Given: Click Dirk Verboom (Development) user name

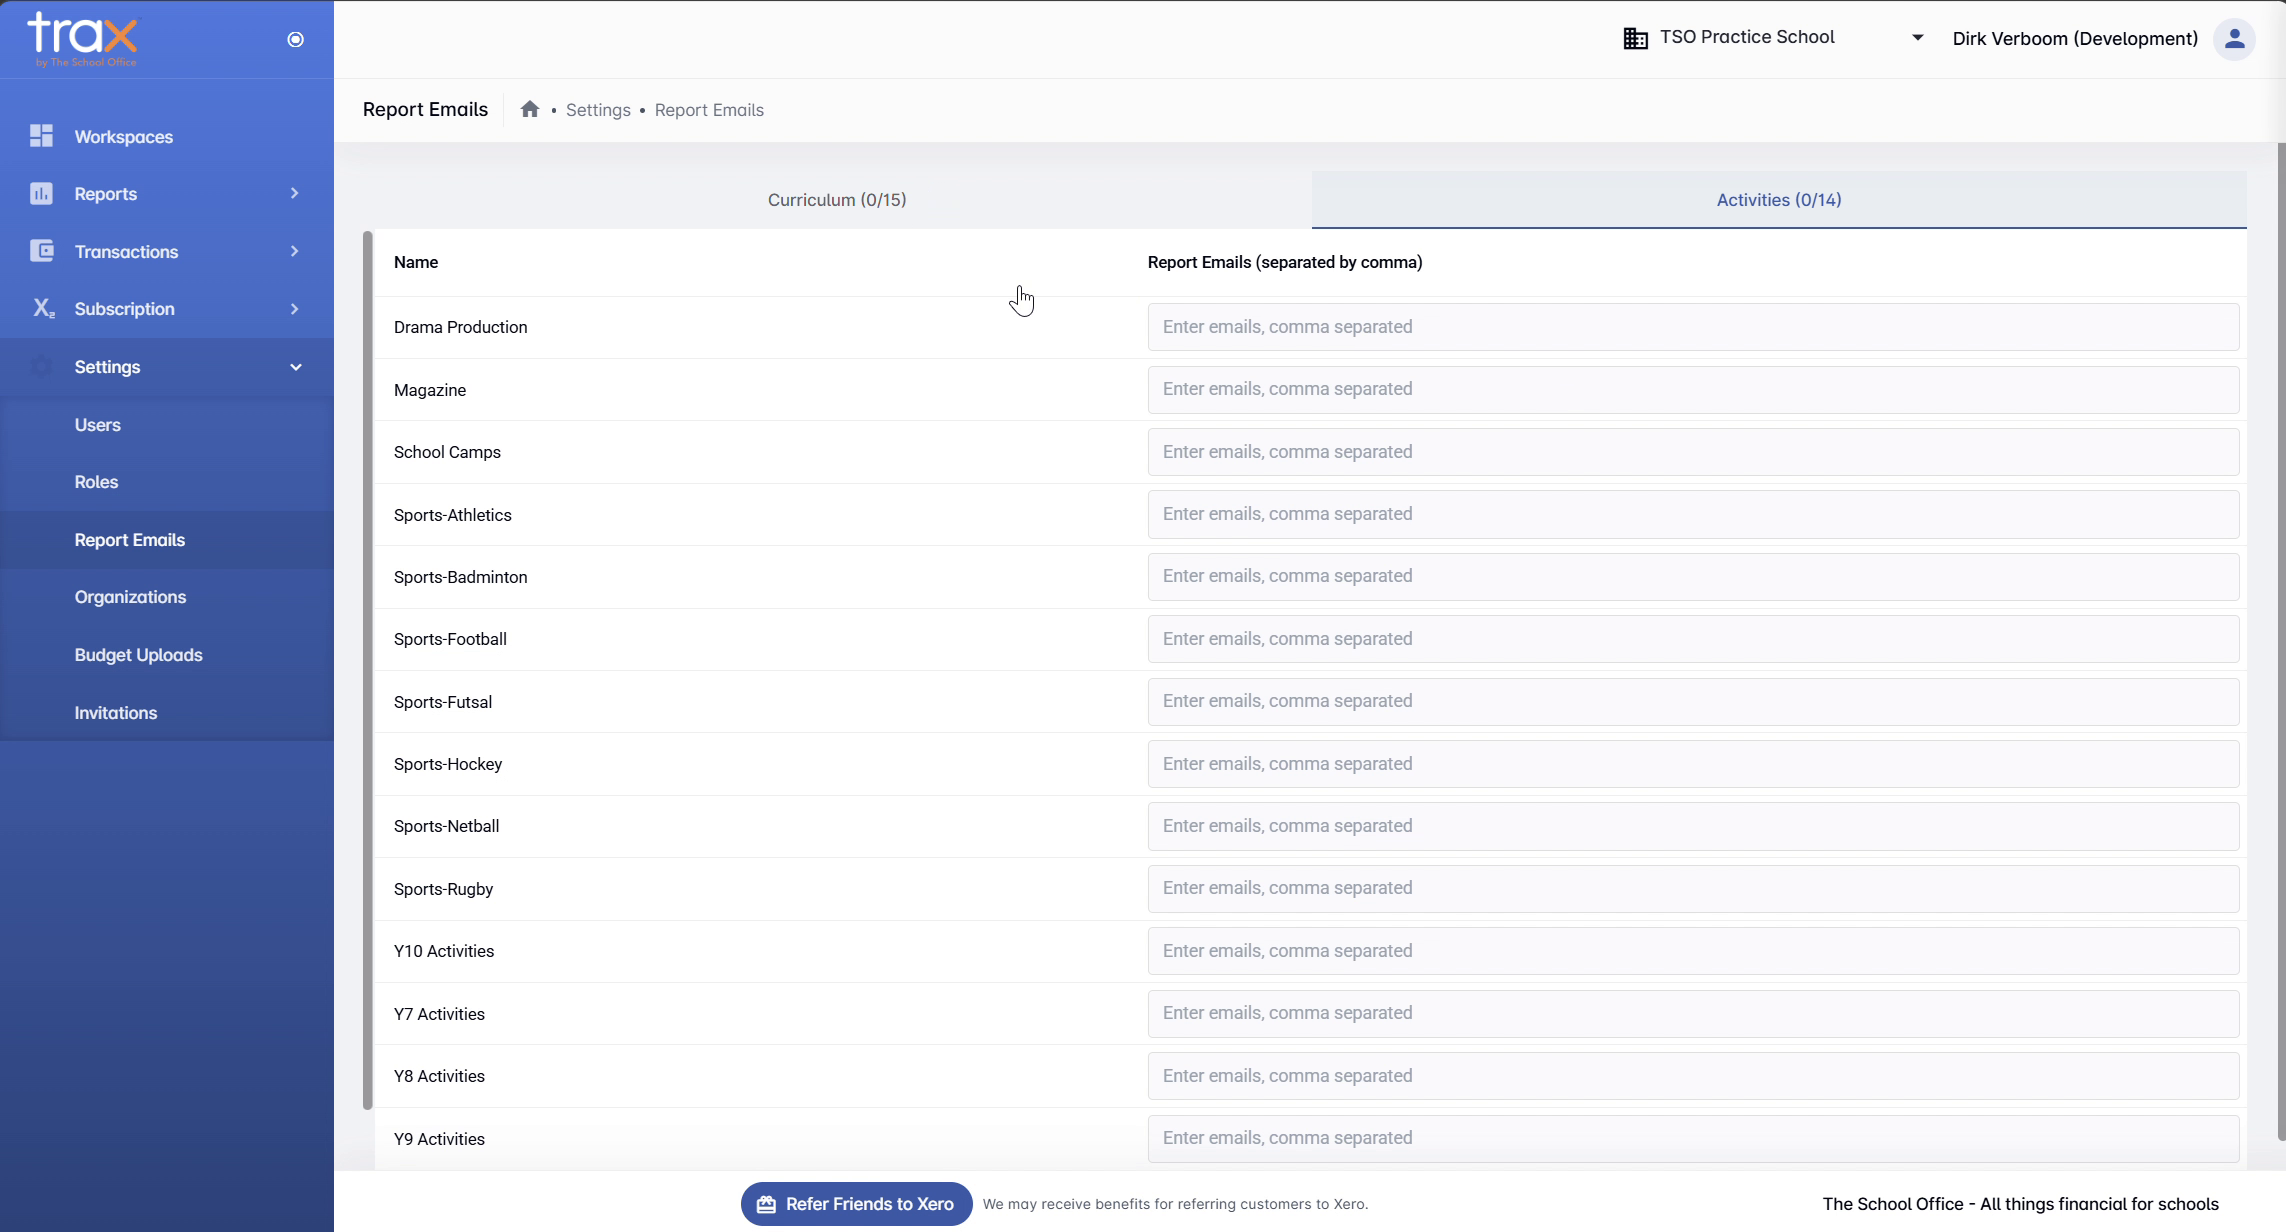Looking at the screenshot, I should click(x=2075, y=39).
